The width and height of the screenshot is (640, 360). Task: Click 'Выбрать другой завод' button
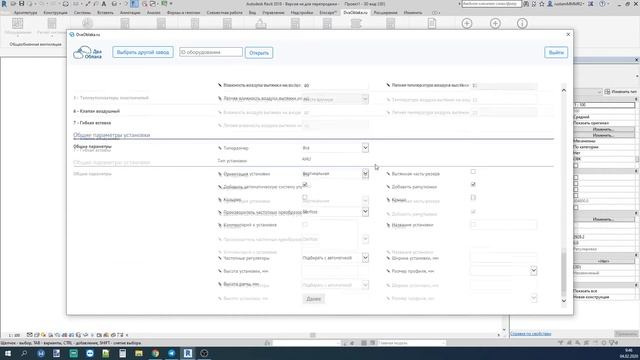(143, 52)
